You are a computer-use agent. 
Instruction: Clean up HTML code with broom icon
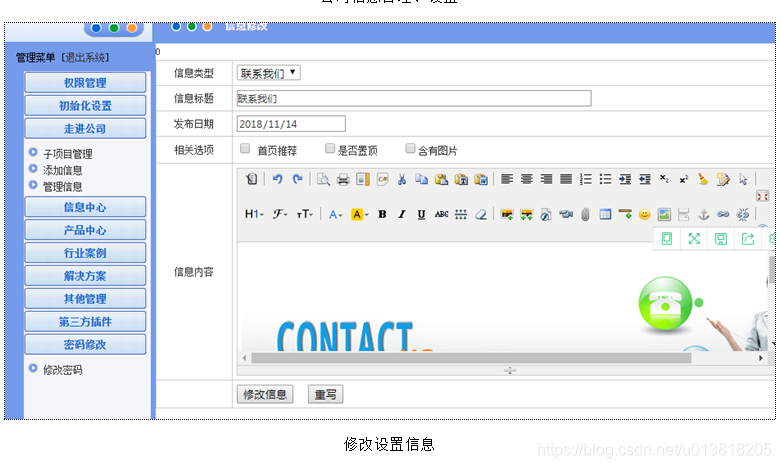(703, 179)
